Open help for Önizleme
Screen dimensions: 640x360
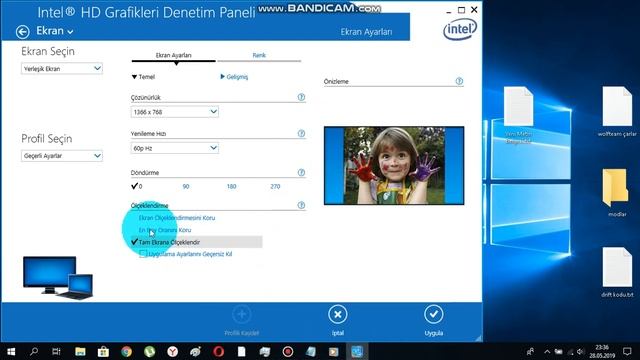tap(459, 81)
